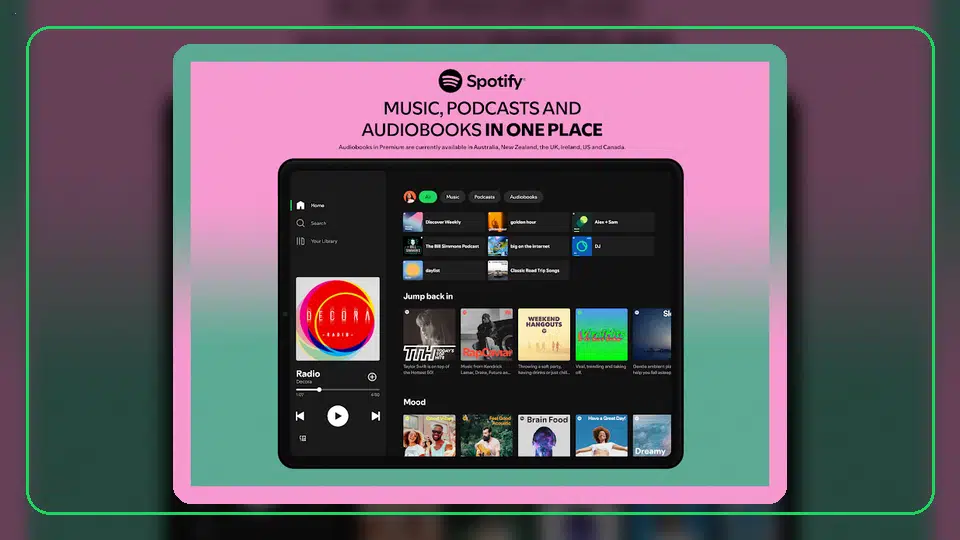Click the Spotify logo at top
The width and height of the screenshot is (960, 540).
click(481, 81)
